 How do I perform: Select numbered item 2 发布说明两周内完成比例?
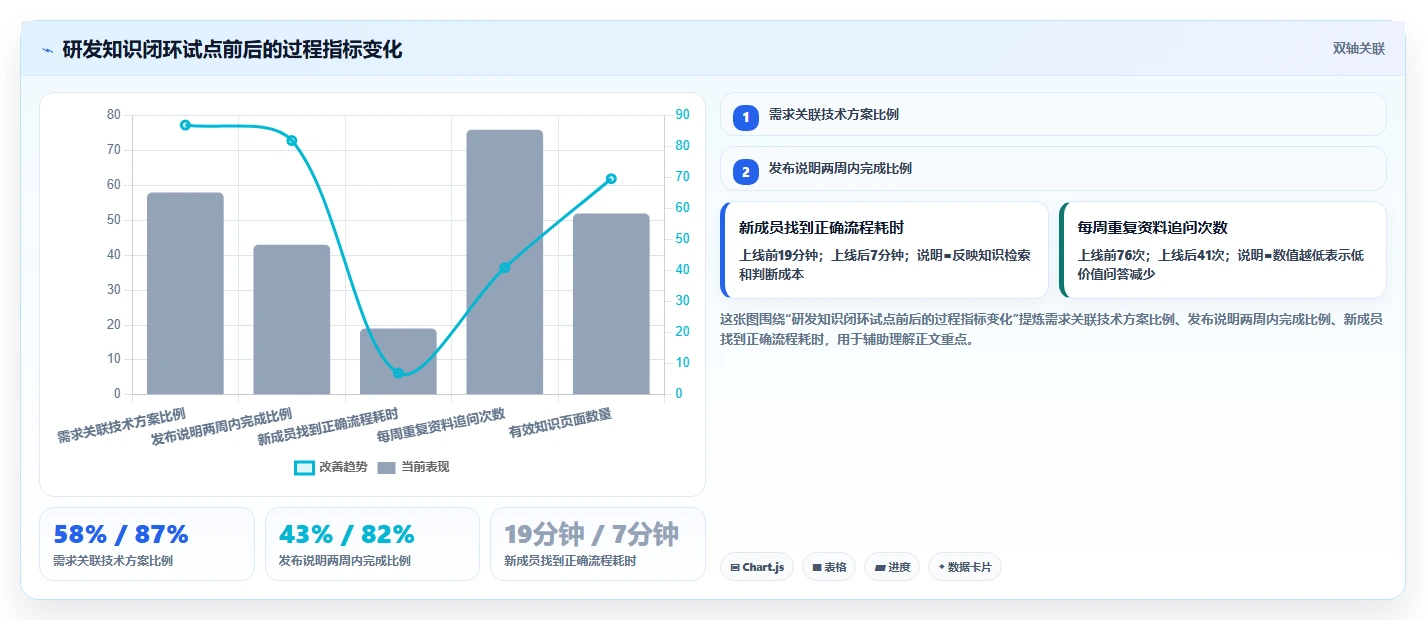pyautogui.click(x=1053, y=168)
